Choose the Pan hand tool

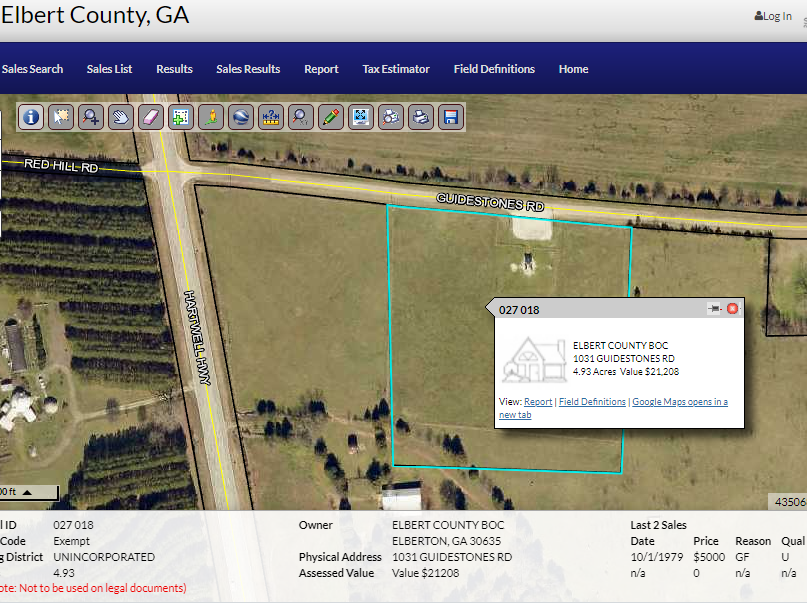(x=121, y=117)
